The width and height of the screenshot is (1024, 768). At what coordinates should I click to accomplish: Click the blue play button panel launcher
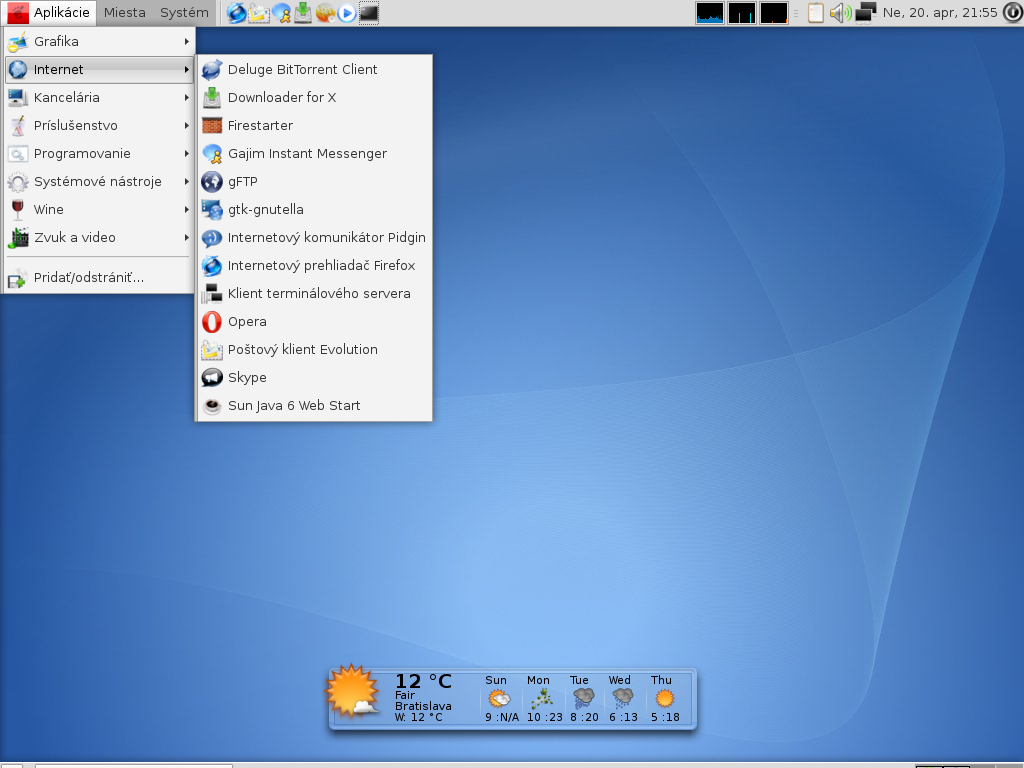pos(347,13)
